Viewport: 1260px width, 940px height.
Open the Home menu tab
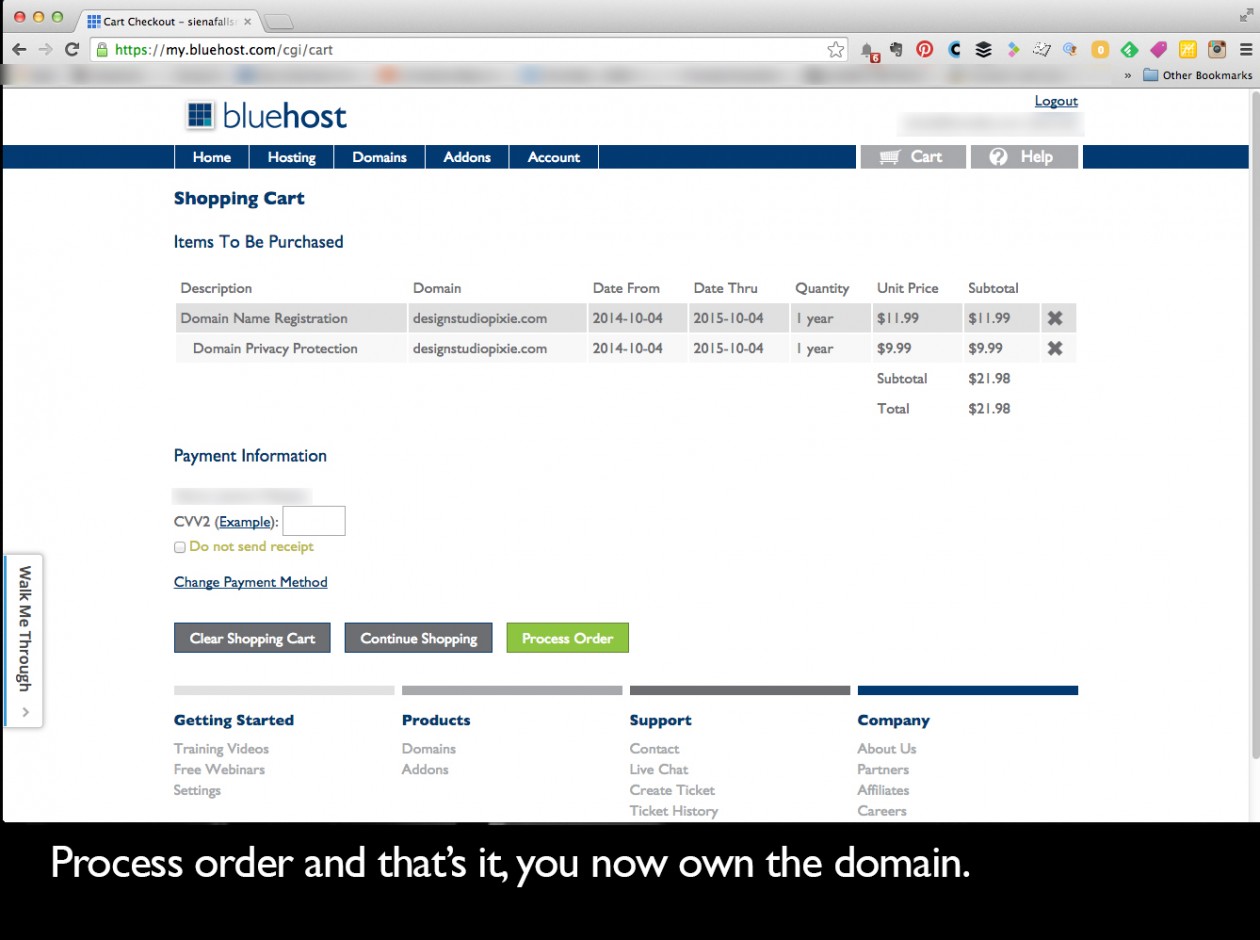(212, 157)
